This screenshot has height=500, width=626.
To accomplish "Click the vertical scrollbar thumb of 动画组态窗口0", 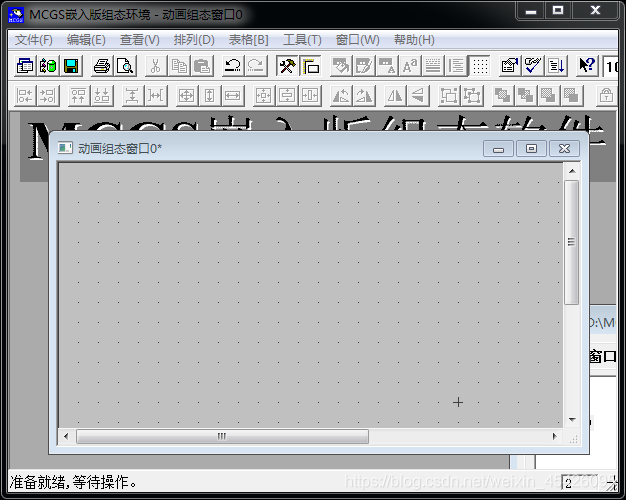I will pyautogui.click(x=572, y=242).
